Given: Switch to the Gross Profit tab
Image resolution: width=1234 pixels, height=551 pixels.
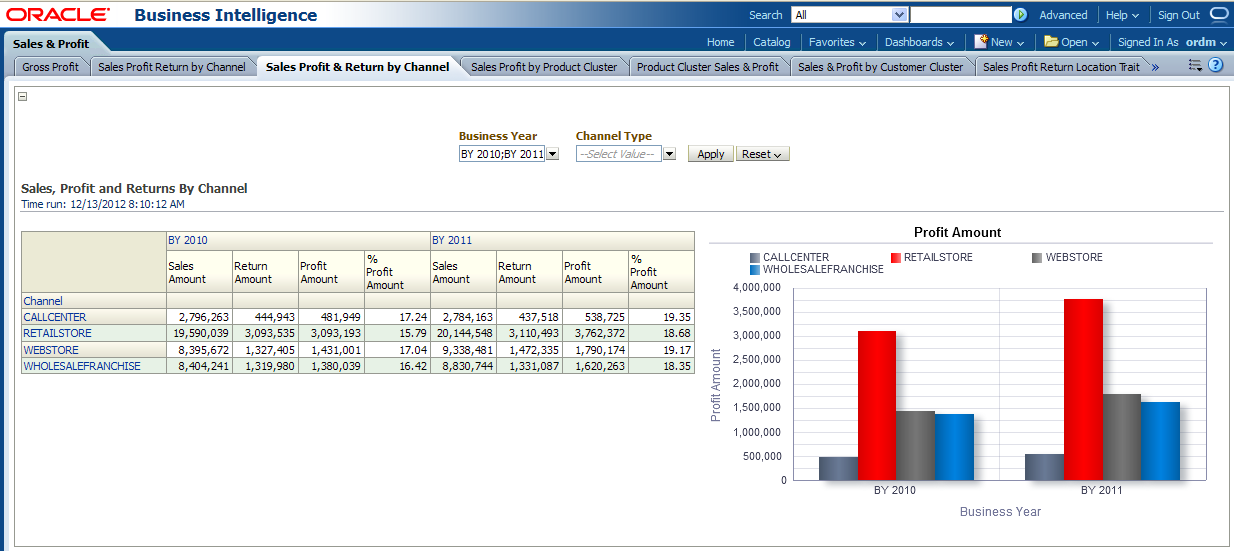Looking at the screenshot, I should click(x=51, y=67).
